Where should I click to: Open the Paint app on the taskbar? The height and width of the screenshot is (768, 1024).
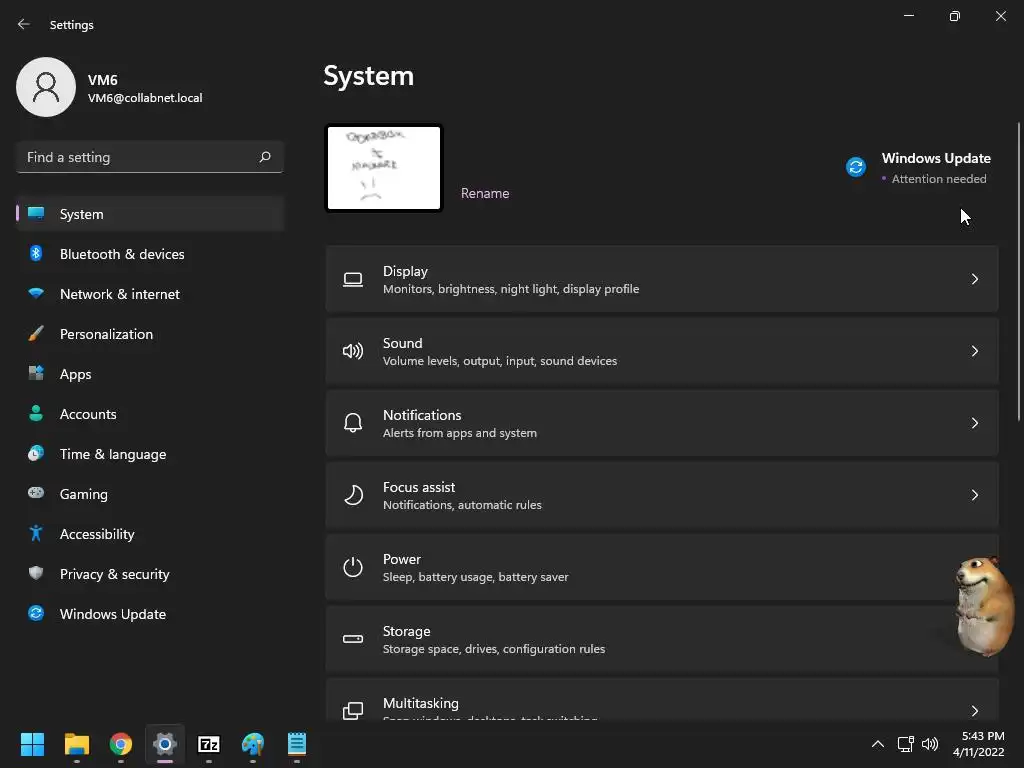(x=253, y=744)
